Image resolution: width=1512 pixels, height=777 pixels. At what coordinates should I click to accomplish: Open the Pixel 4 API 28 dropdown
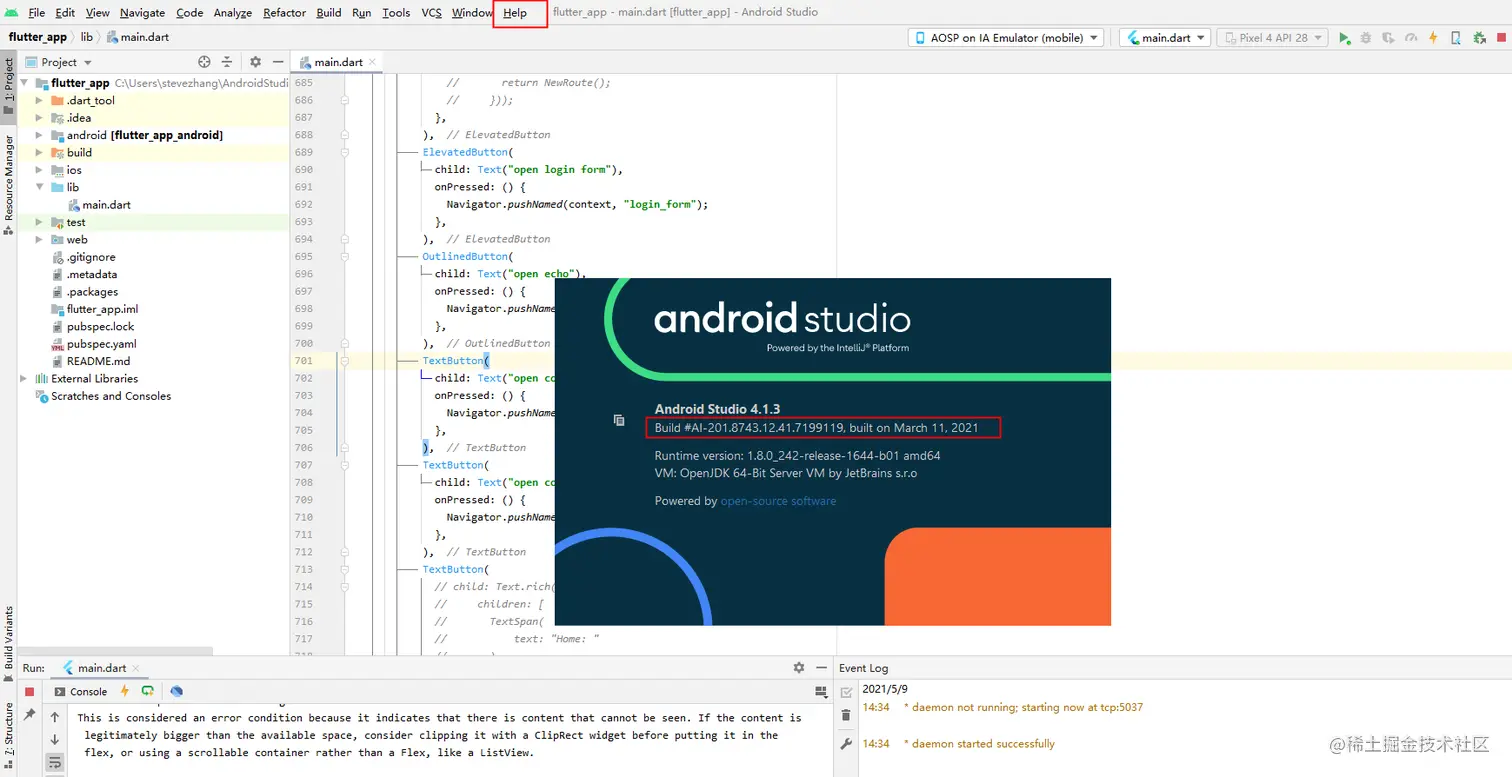pyautogui.click(x=1272, y=38)
